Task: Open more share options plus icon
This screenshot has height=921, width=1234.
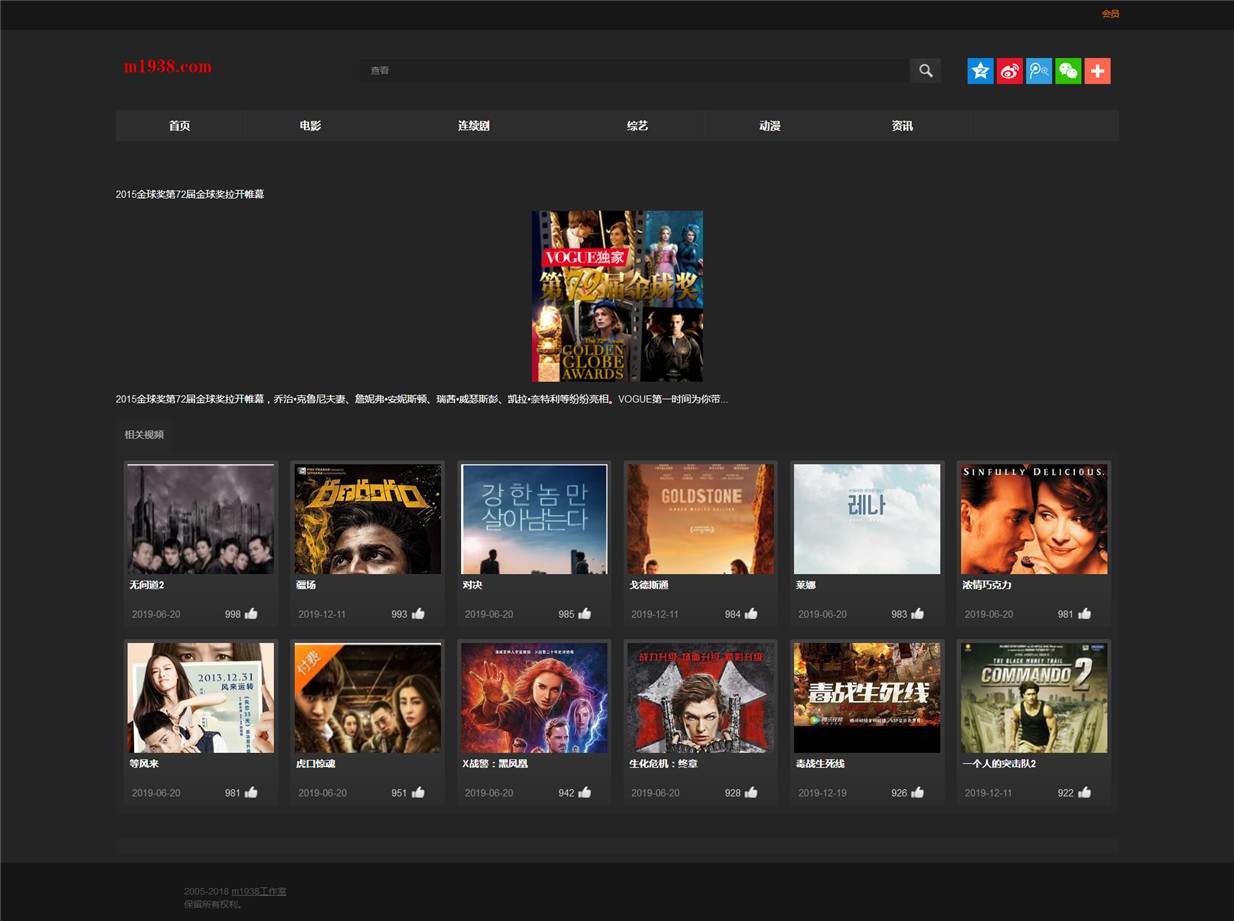Action: point(1097,71)
